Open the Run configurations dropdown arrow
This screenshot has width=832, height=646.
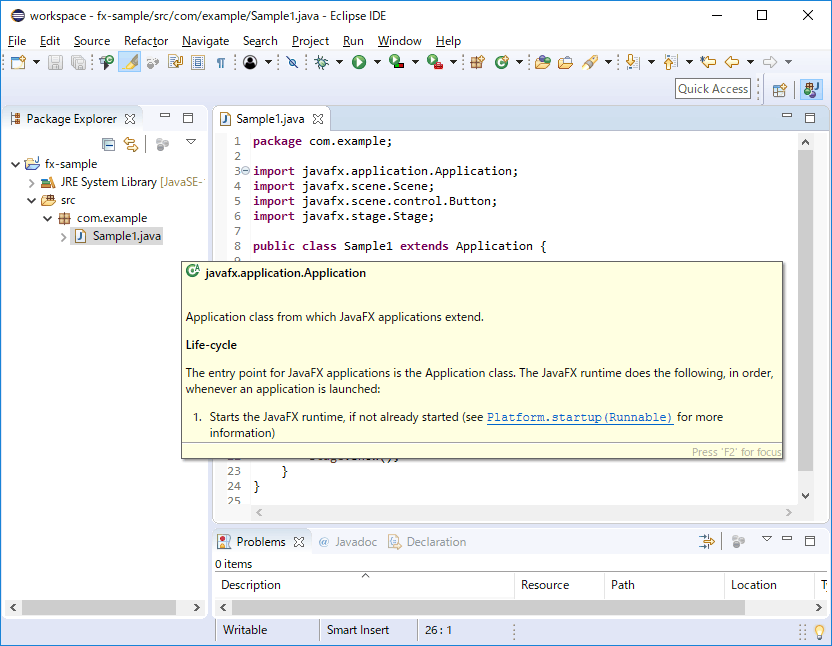point(377,62)
